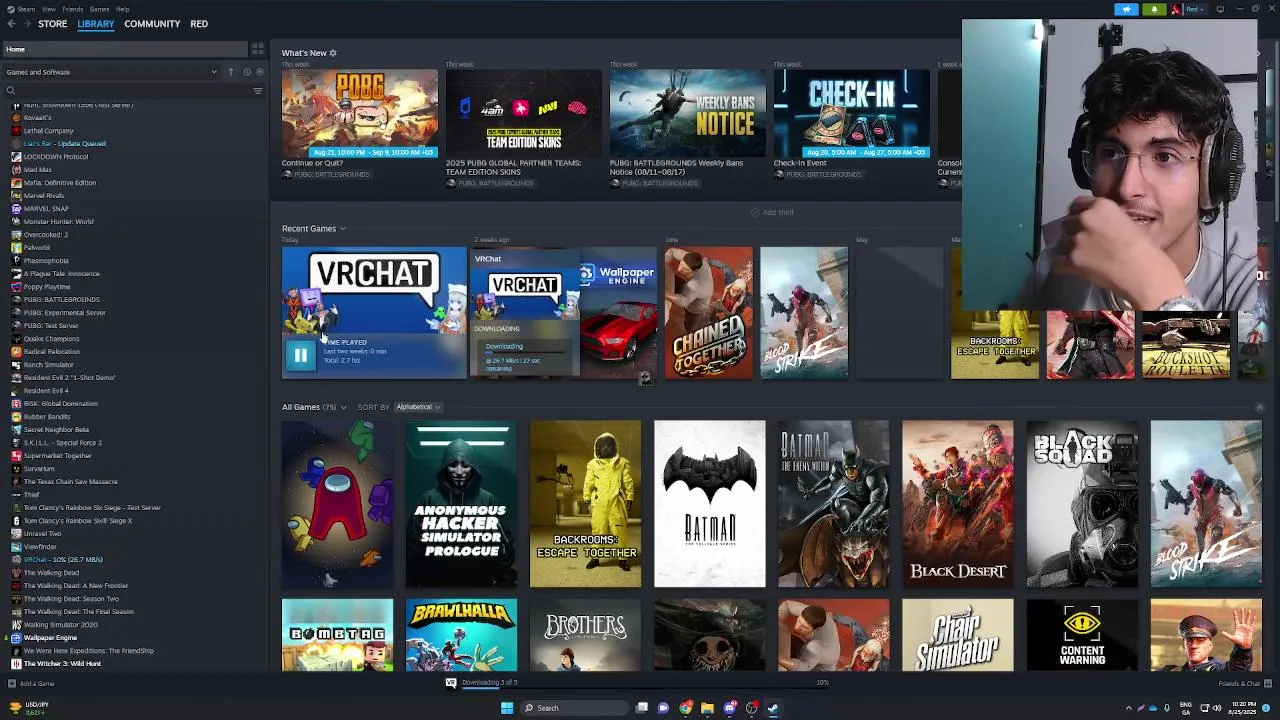Open the Among Us game cover

pyautogui.click(x=337, y=504)
